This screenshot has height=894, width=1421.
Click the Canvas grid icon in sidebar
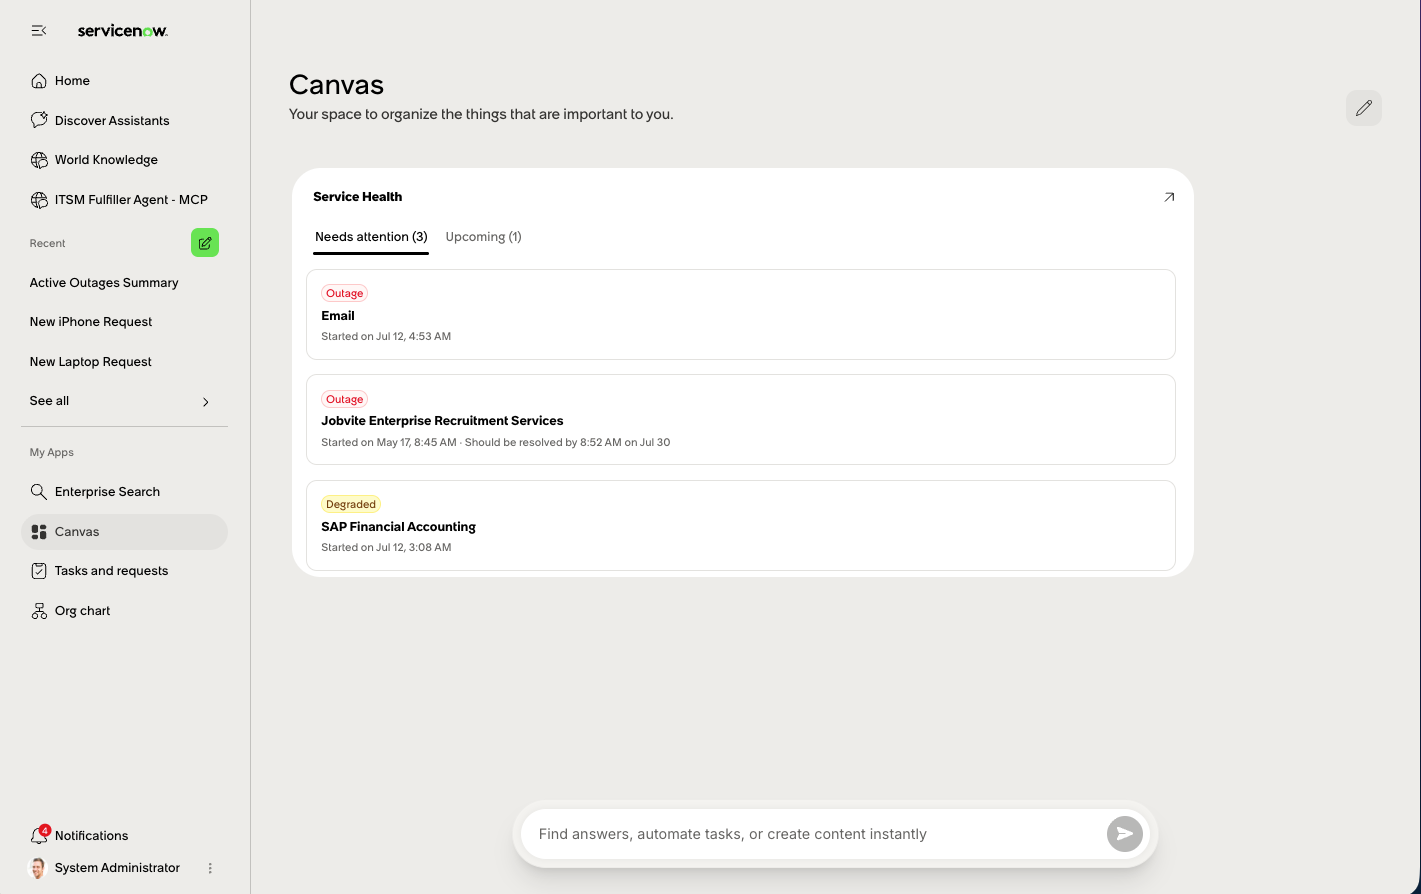[x=39, y=532]
